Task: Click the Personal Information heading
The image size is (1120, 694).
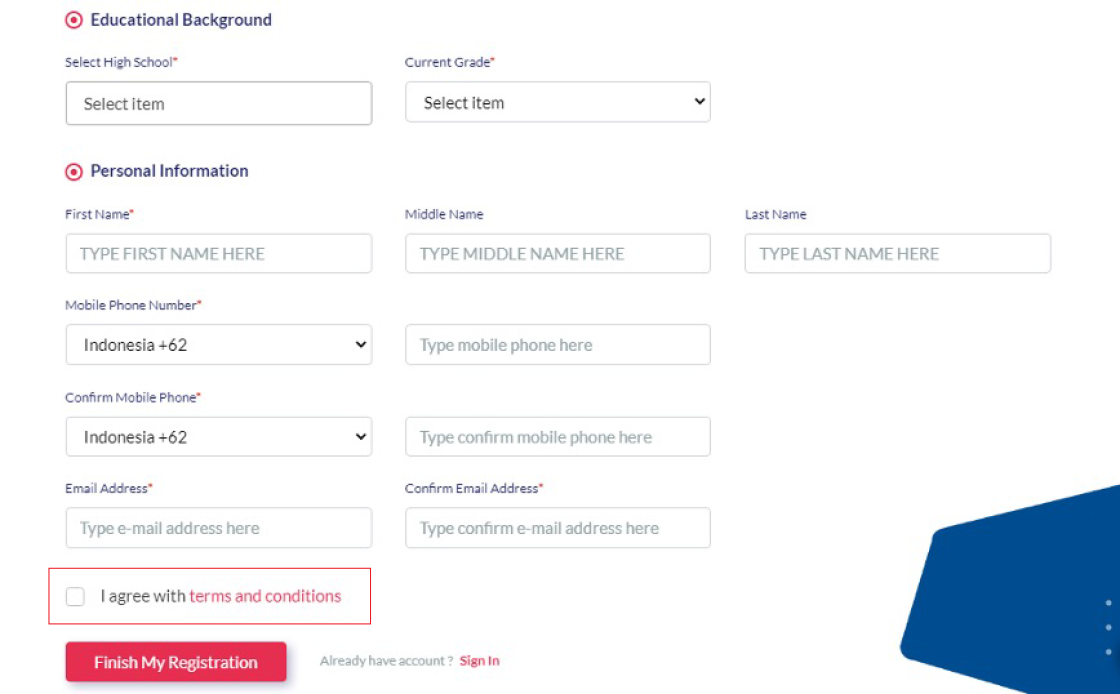Action: click(x=169, y=171)
